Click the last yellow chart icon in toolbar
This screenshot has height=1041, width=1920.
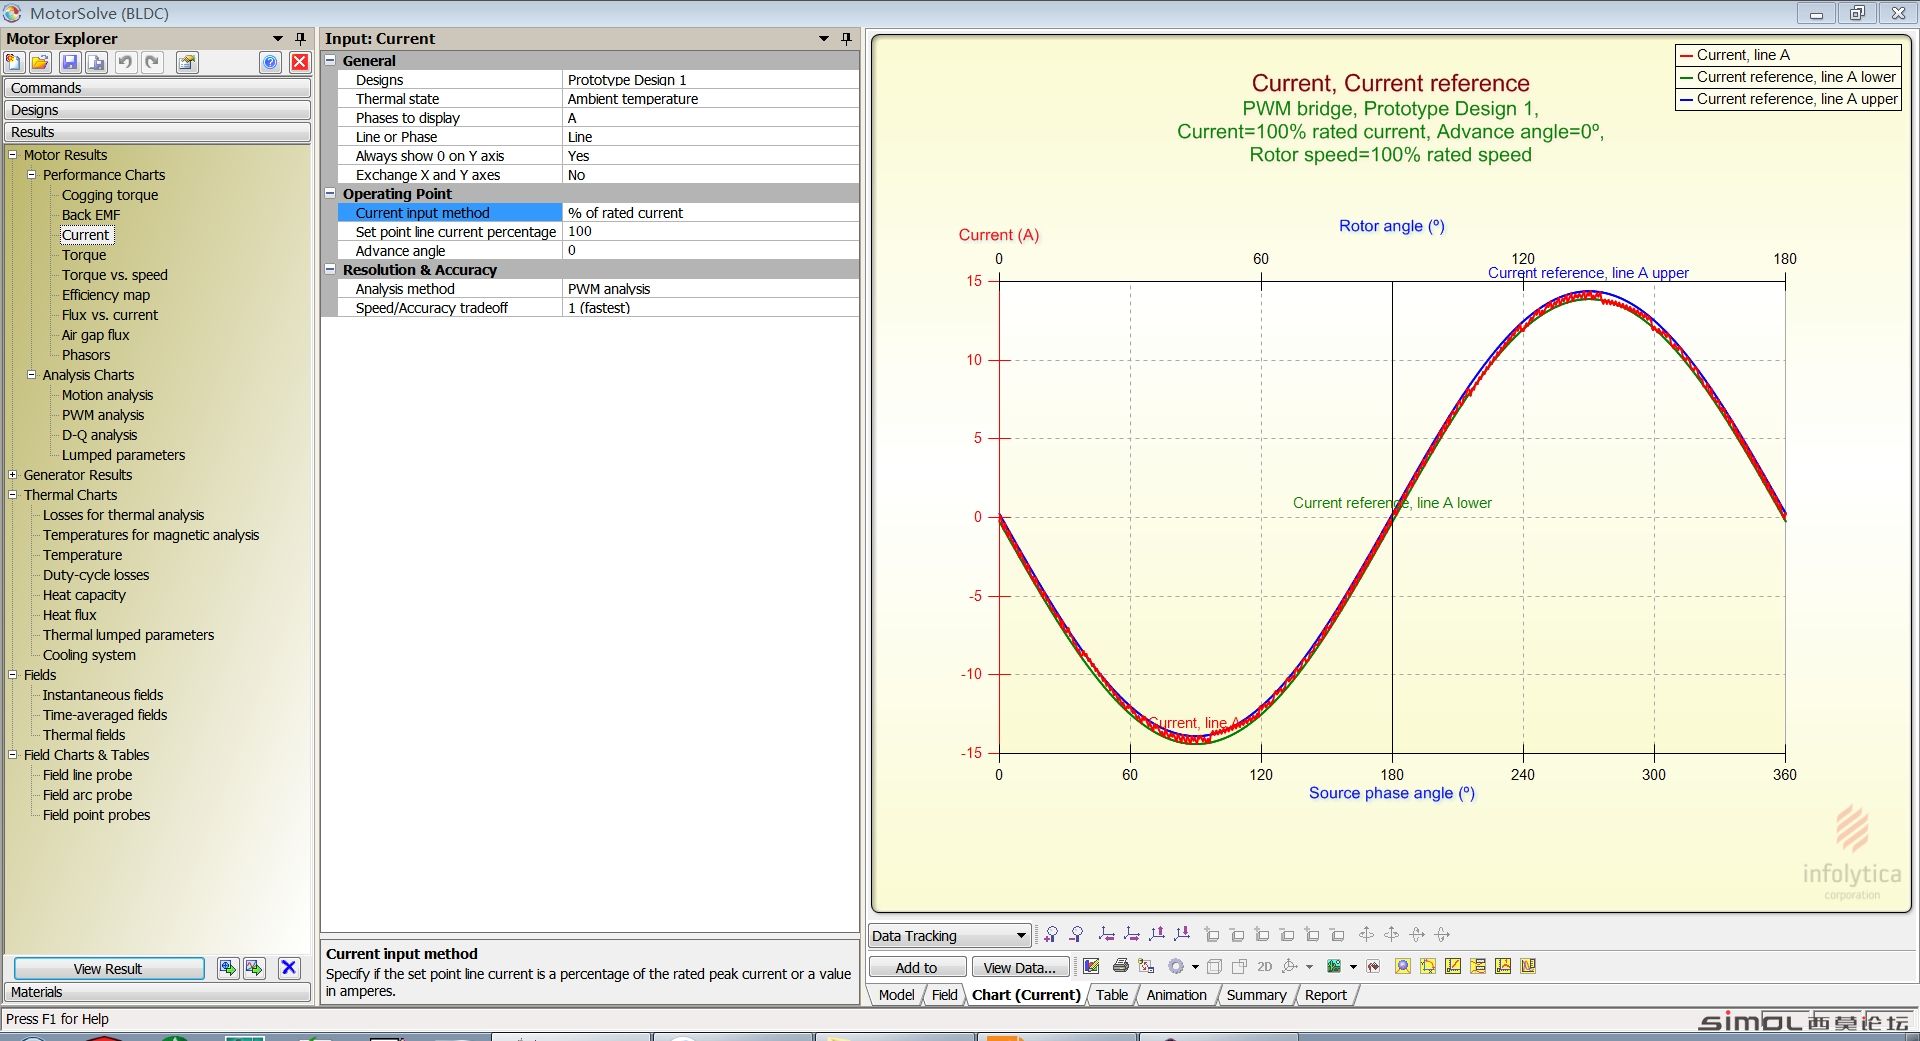tap(1528, 966)
